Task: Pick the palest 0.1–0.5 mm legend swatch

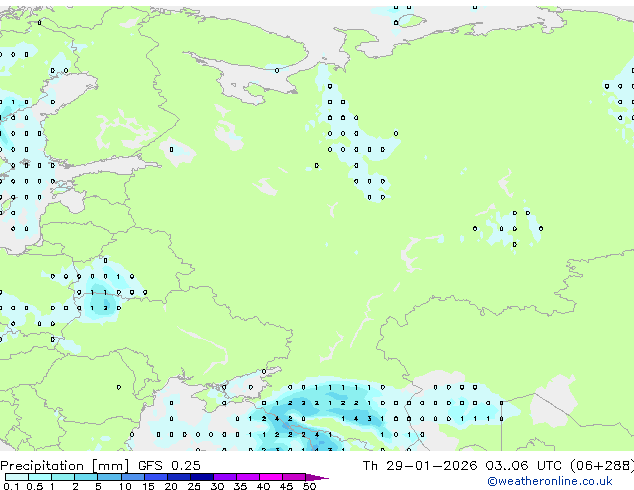Action: (x=17, y=477)
